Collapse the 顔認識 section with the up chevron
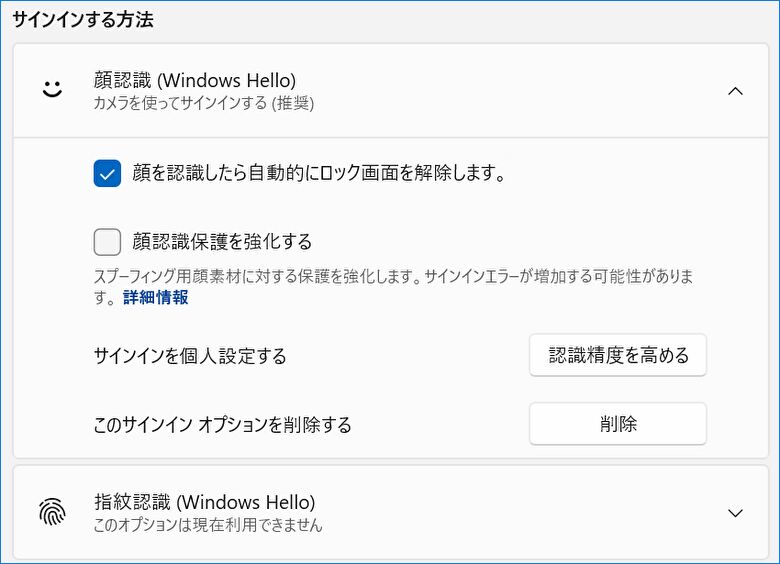This screenshot has width=780, height=564. [735, 91]
